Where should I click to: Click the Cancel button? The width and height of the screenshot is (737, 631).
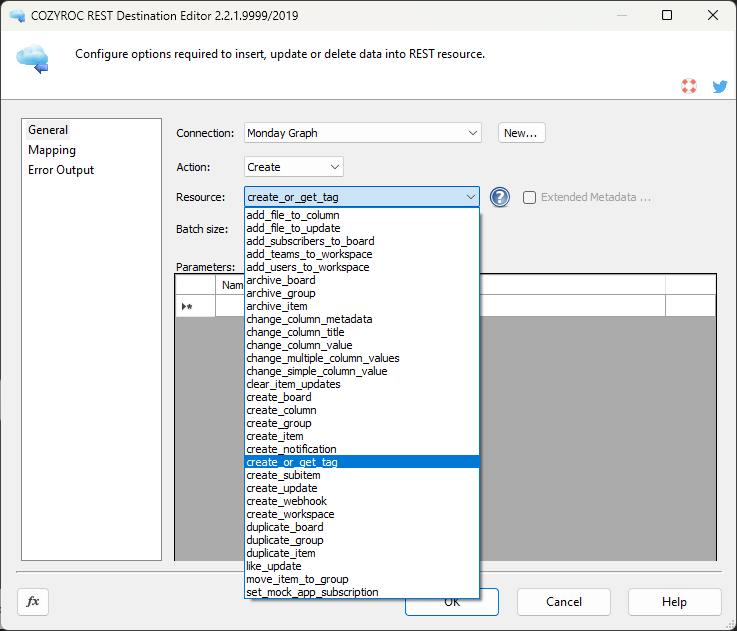coord(564,602)
